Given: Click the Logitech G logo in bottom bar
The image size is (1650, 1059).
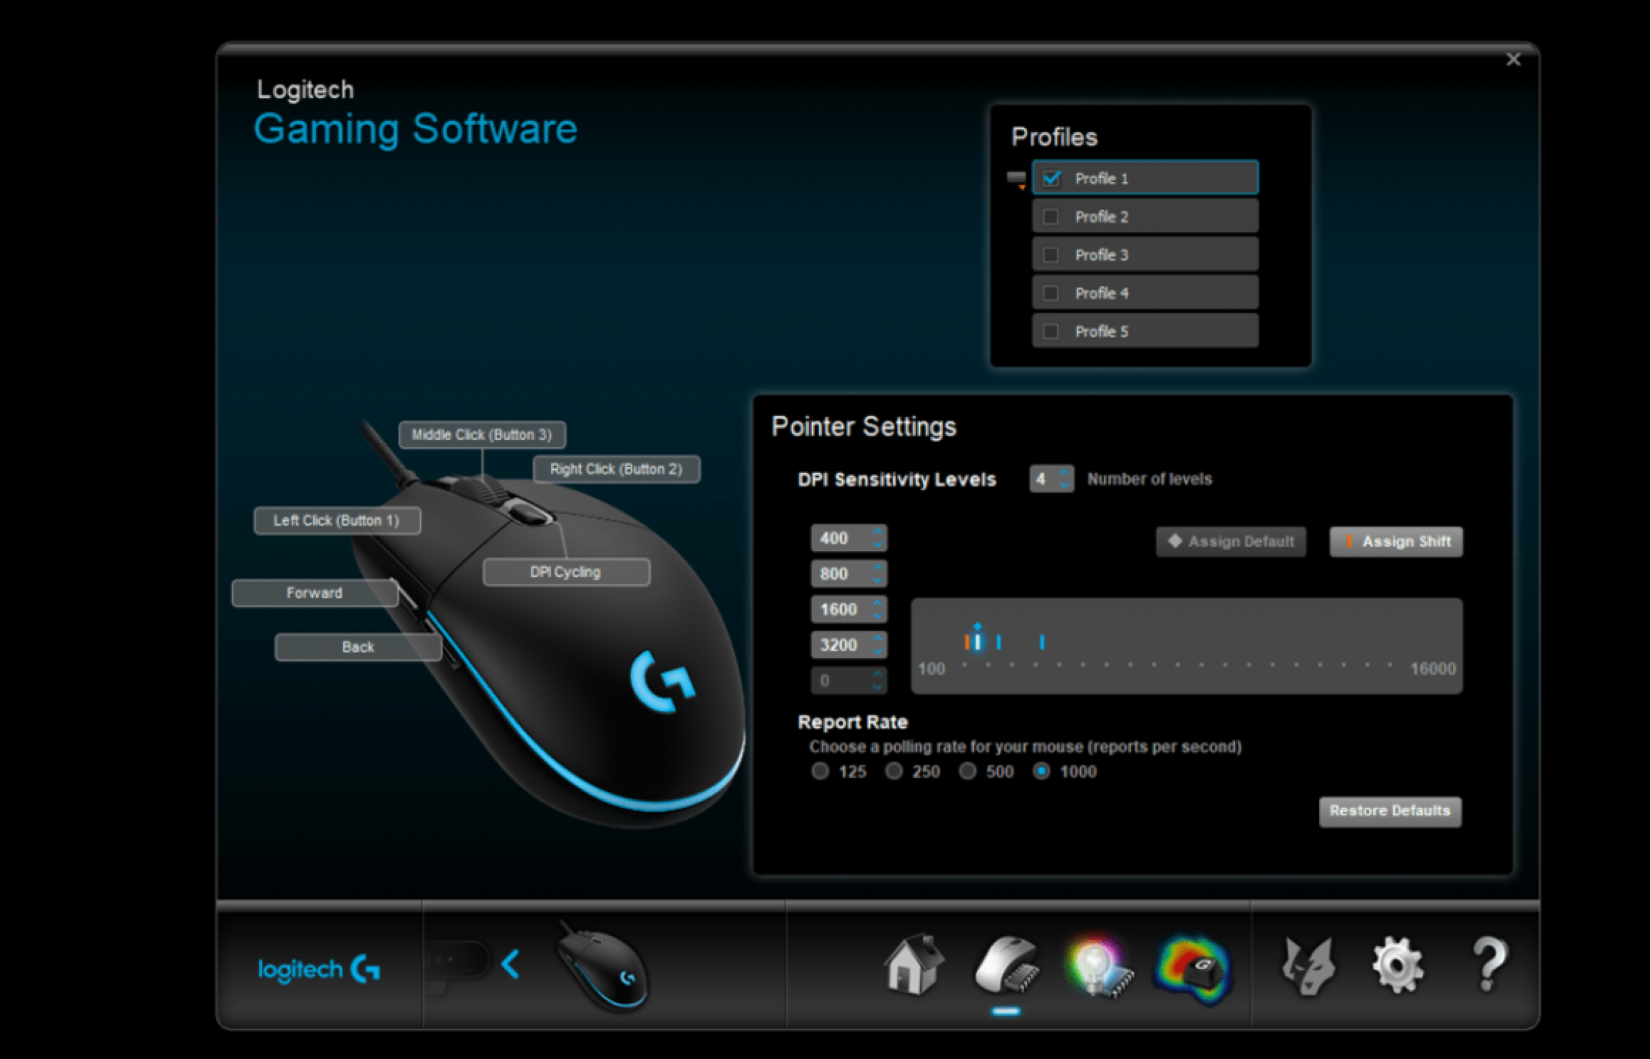Looking at the screenshot, I should tap(319, 969).
